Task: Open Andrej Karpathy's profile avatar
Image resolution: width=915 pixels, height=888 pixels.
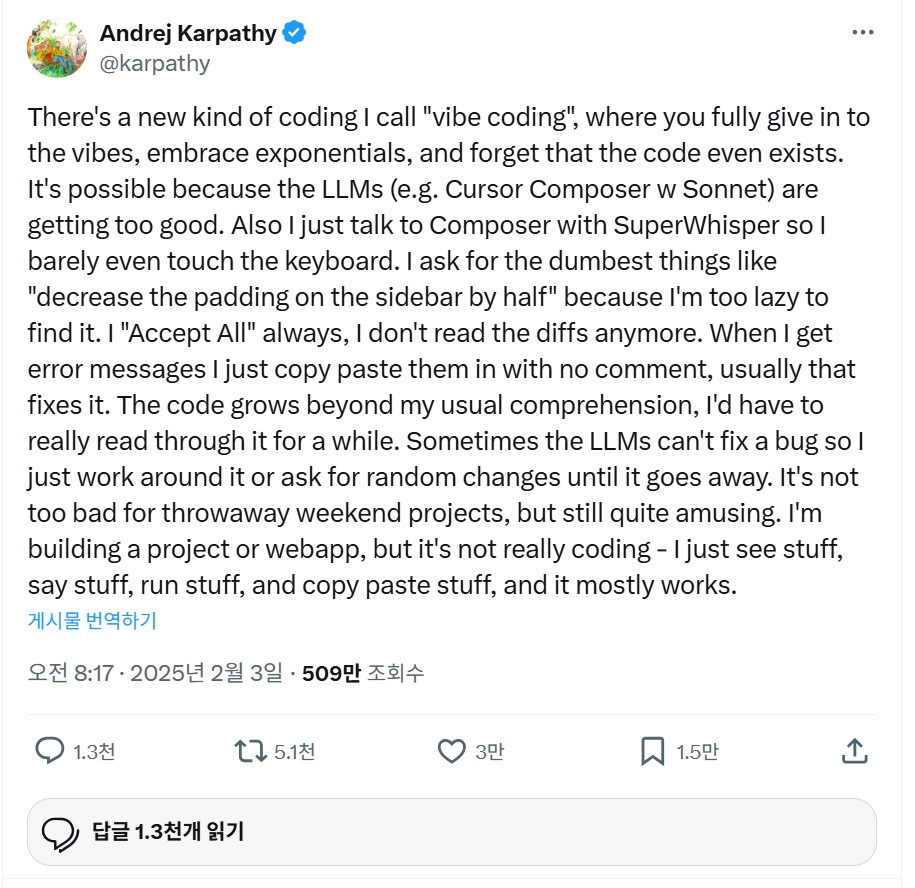Action: pyautogui.click(x=57, y=48)
